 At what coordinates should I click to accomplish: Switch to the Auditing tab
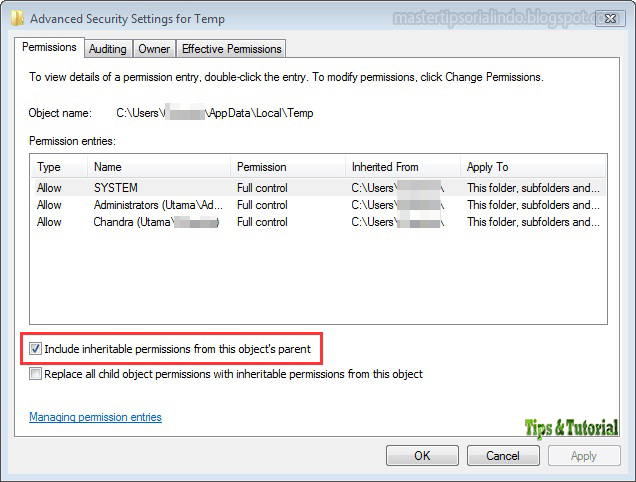click(x=107, y=48)
